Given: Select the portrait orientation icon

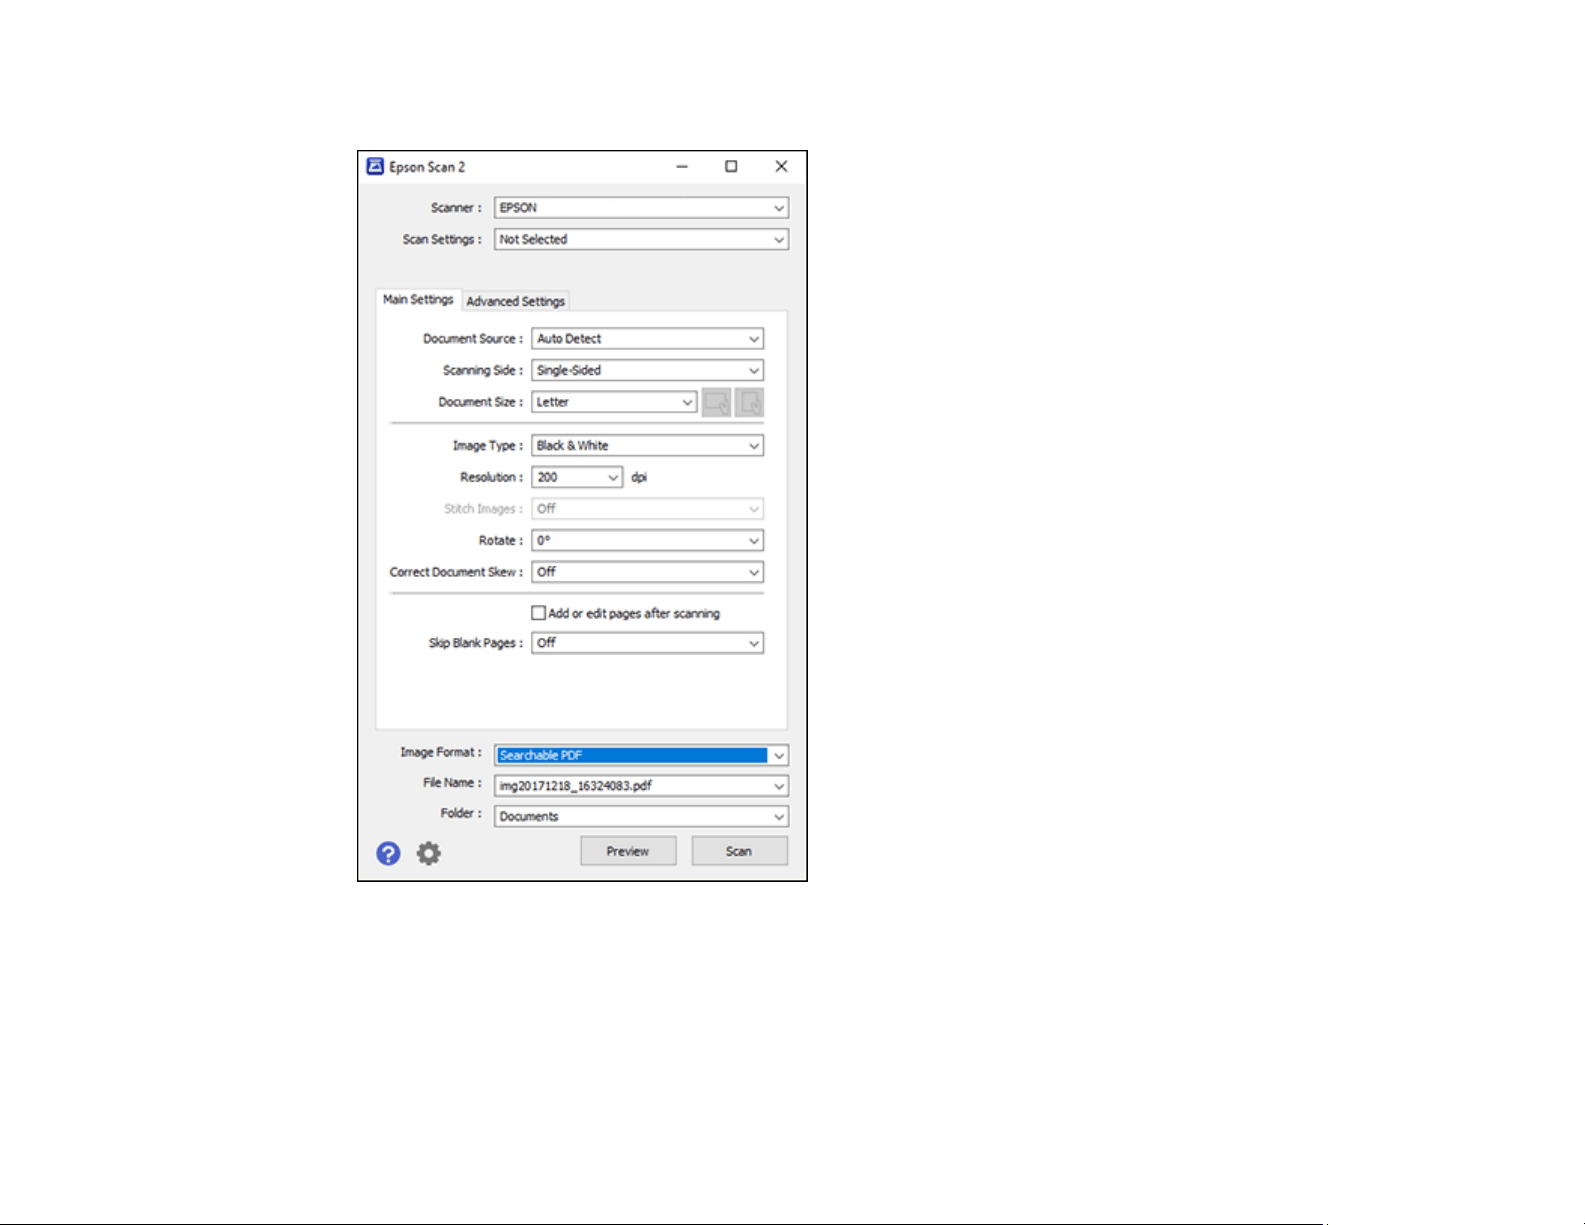Looking at the screenshot, I should [749, 402].
